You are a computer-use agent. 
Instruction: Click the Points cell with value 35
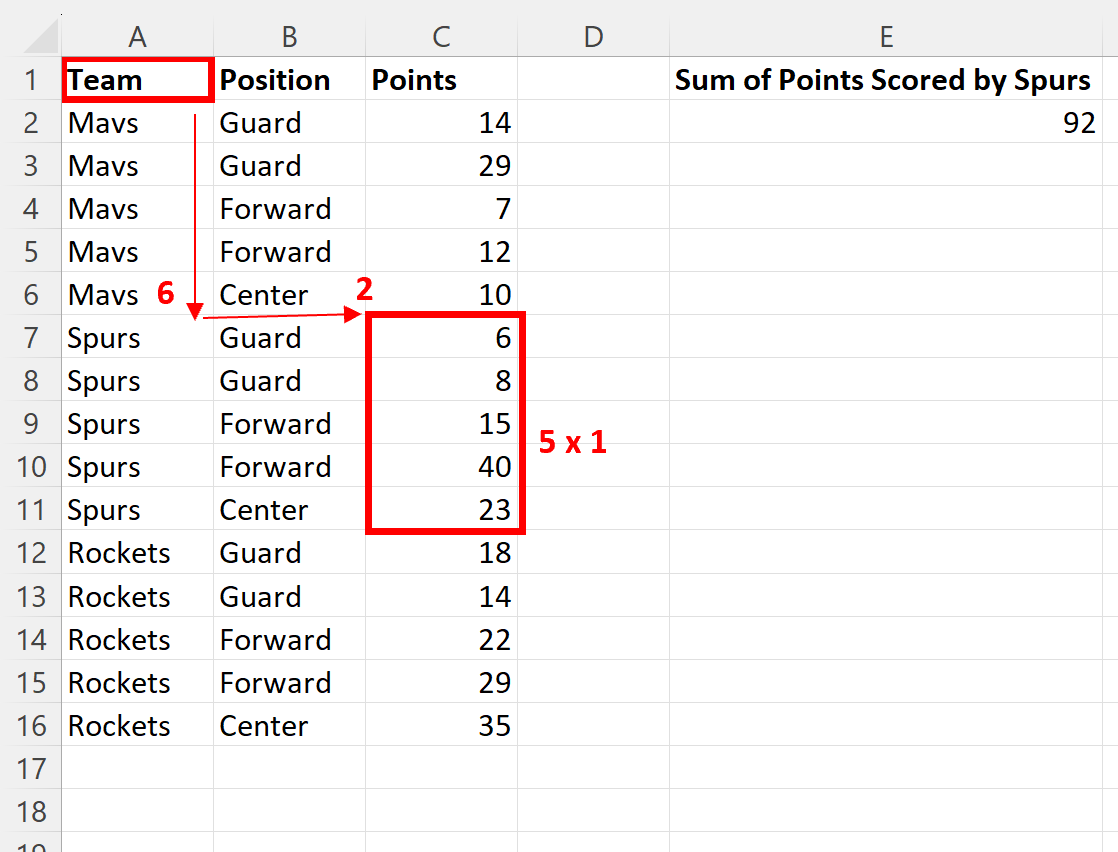441,725
